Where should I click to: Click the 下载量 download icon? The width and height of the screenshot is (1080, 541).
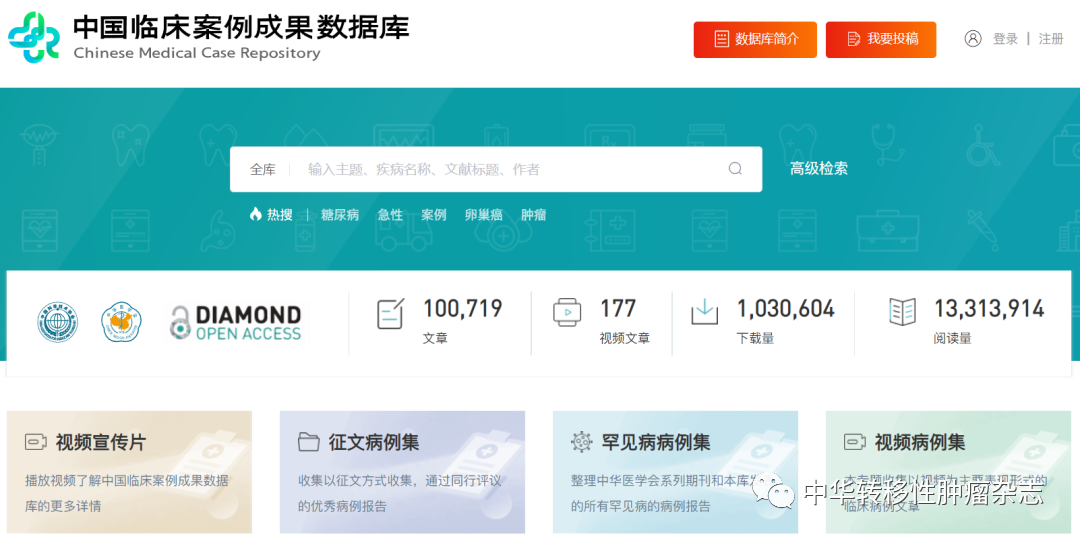pyautogui.click(x=705, y=312)
